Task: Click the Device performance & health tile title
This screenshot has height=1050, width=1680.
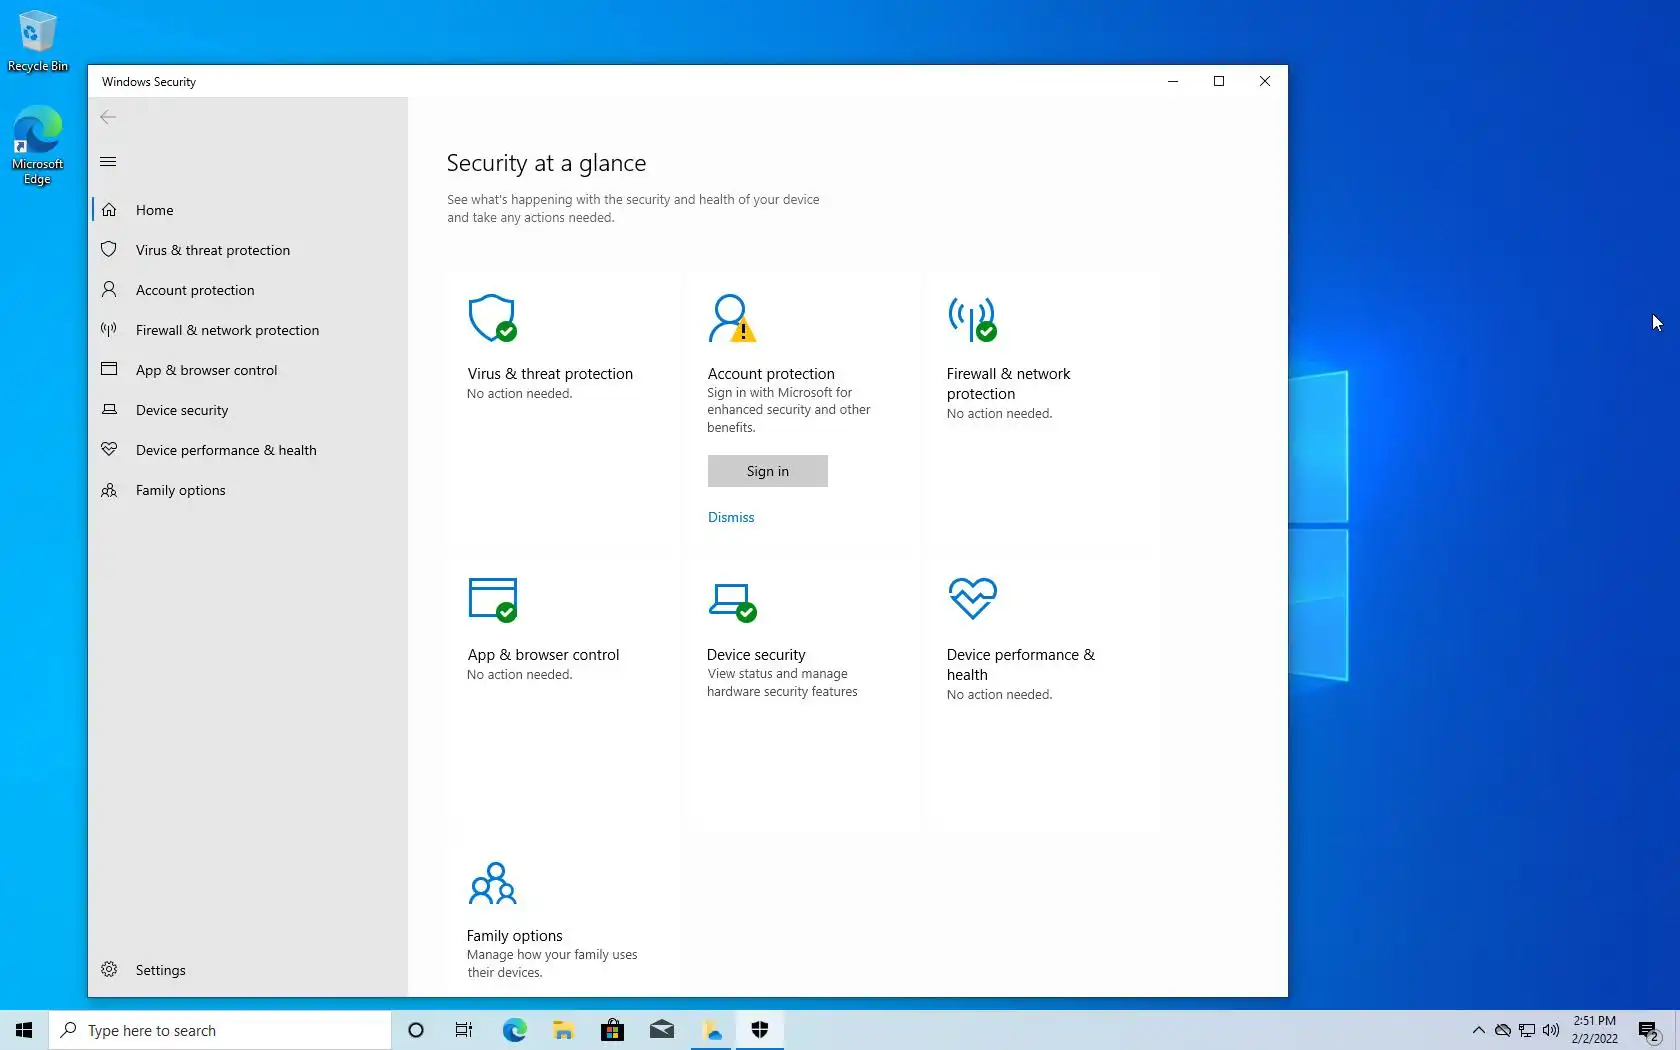Action: (1020, 665)
